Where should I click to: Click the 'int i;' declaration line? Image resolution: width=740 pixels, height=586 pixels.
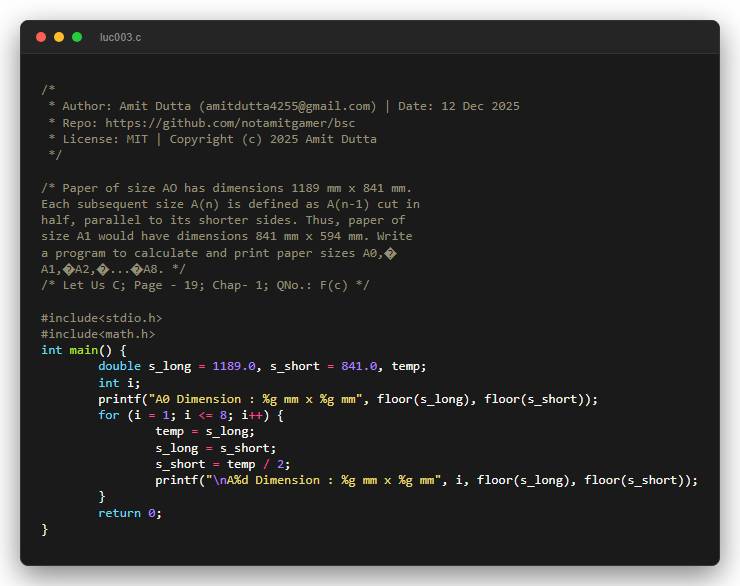(119, 383)
